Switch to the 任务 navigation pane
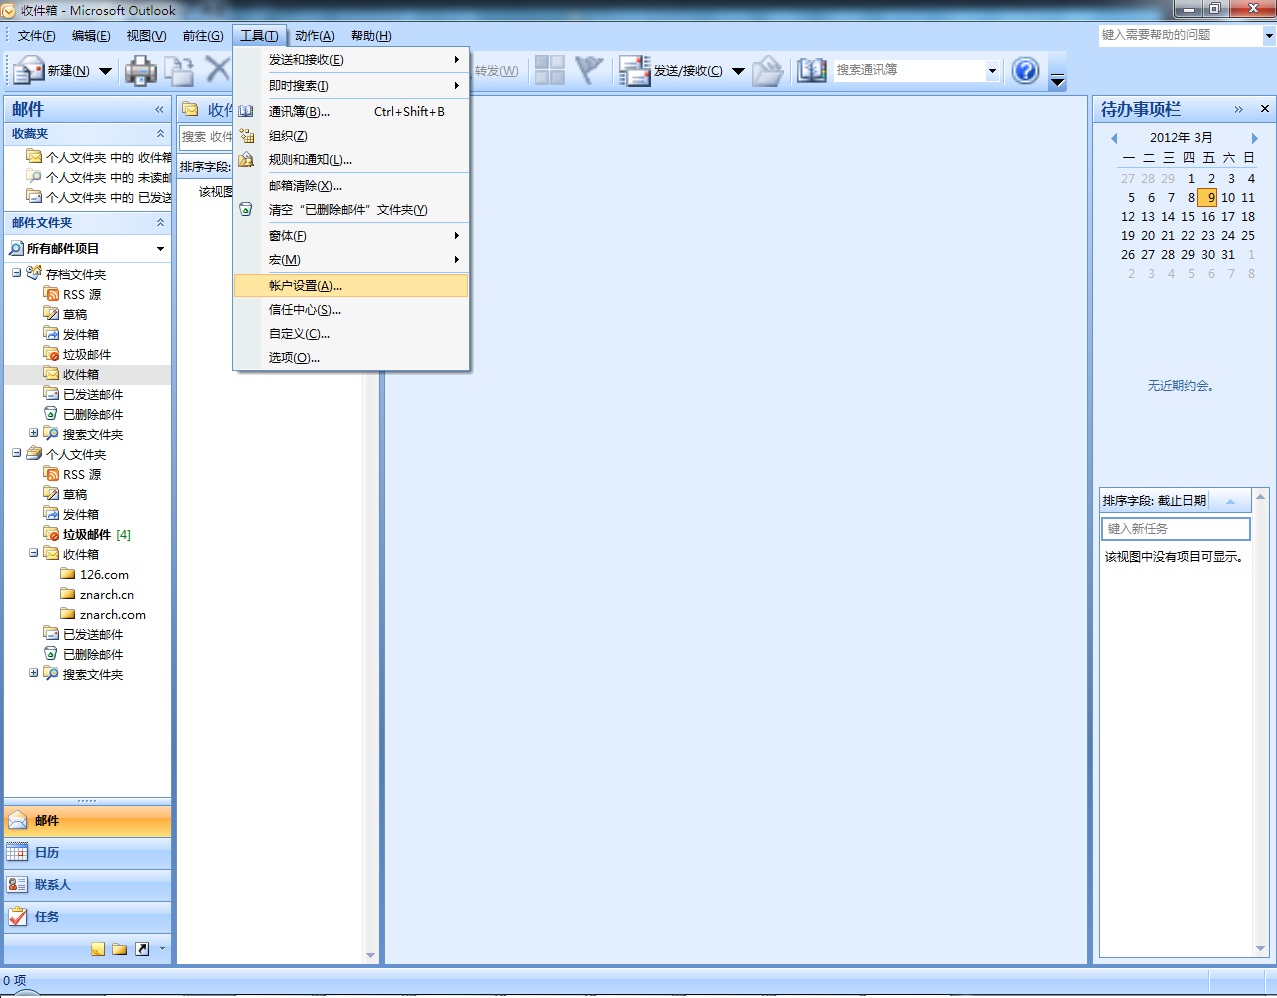 click(x=88, y=917)
